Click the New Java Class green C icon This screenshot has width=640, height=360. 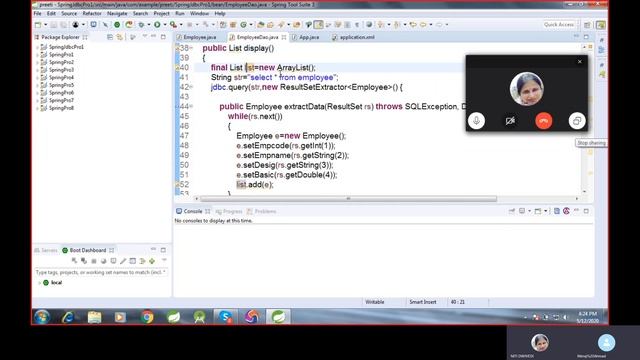click(x=243, y=25)
